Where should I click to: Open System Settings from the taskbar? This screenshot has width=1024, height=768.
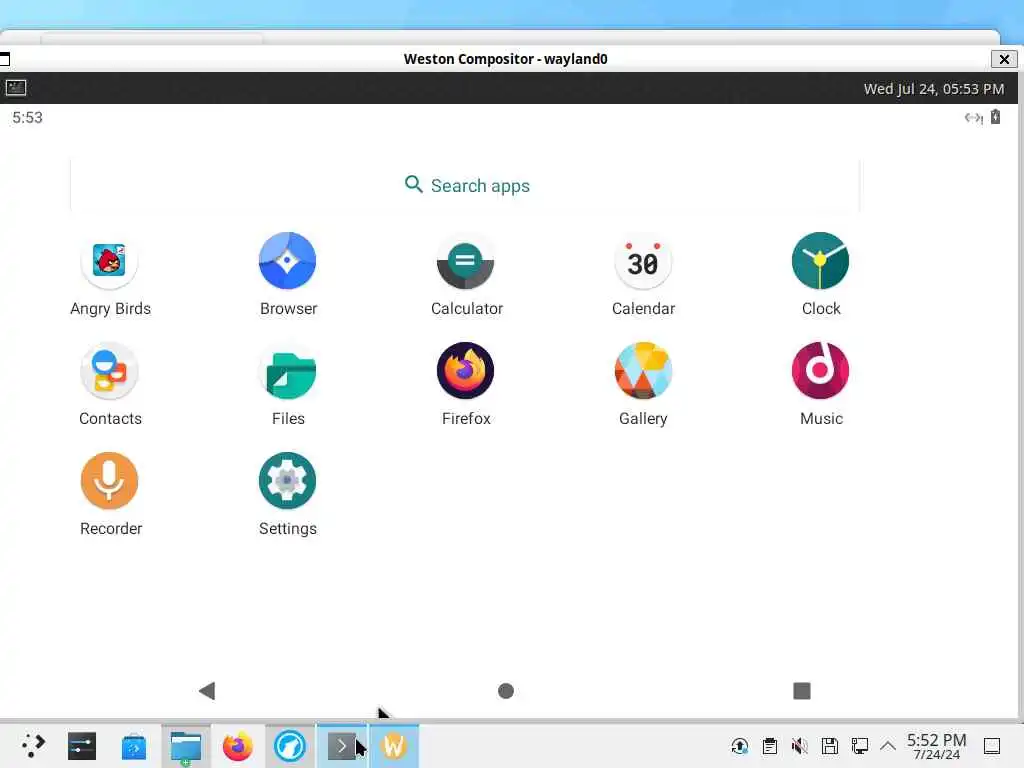tap(82, 746)
